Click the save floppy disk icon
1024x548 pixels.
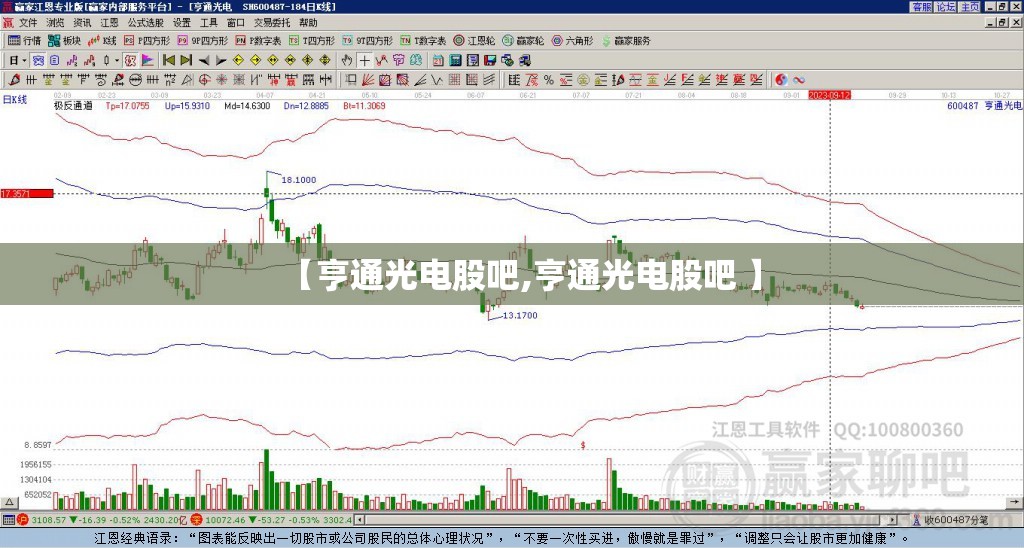click(x=490, y=61)
